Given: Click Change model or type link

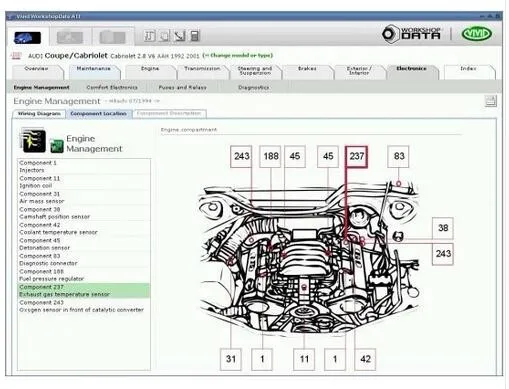Looking at the screenshot, I should pos(238,55).
